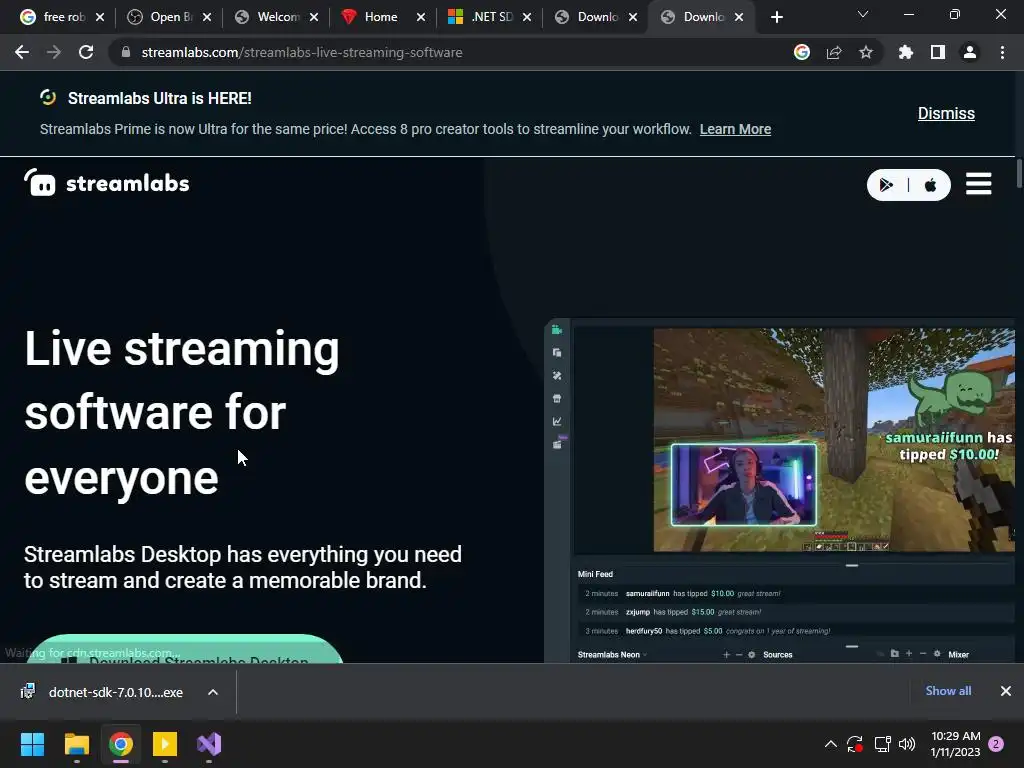
Task: Open the Learn More link
Action: point(735,129)
